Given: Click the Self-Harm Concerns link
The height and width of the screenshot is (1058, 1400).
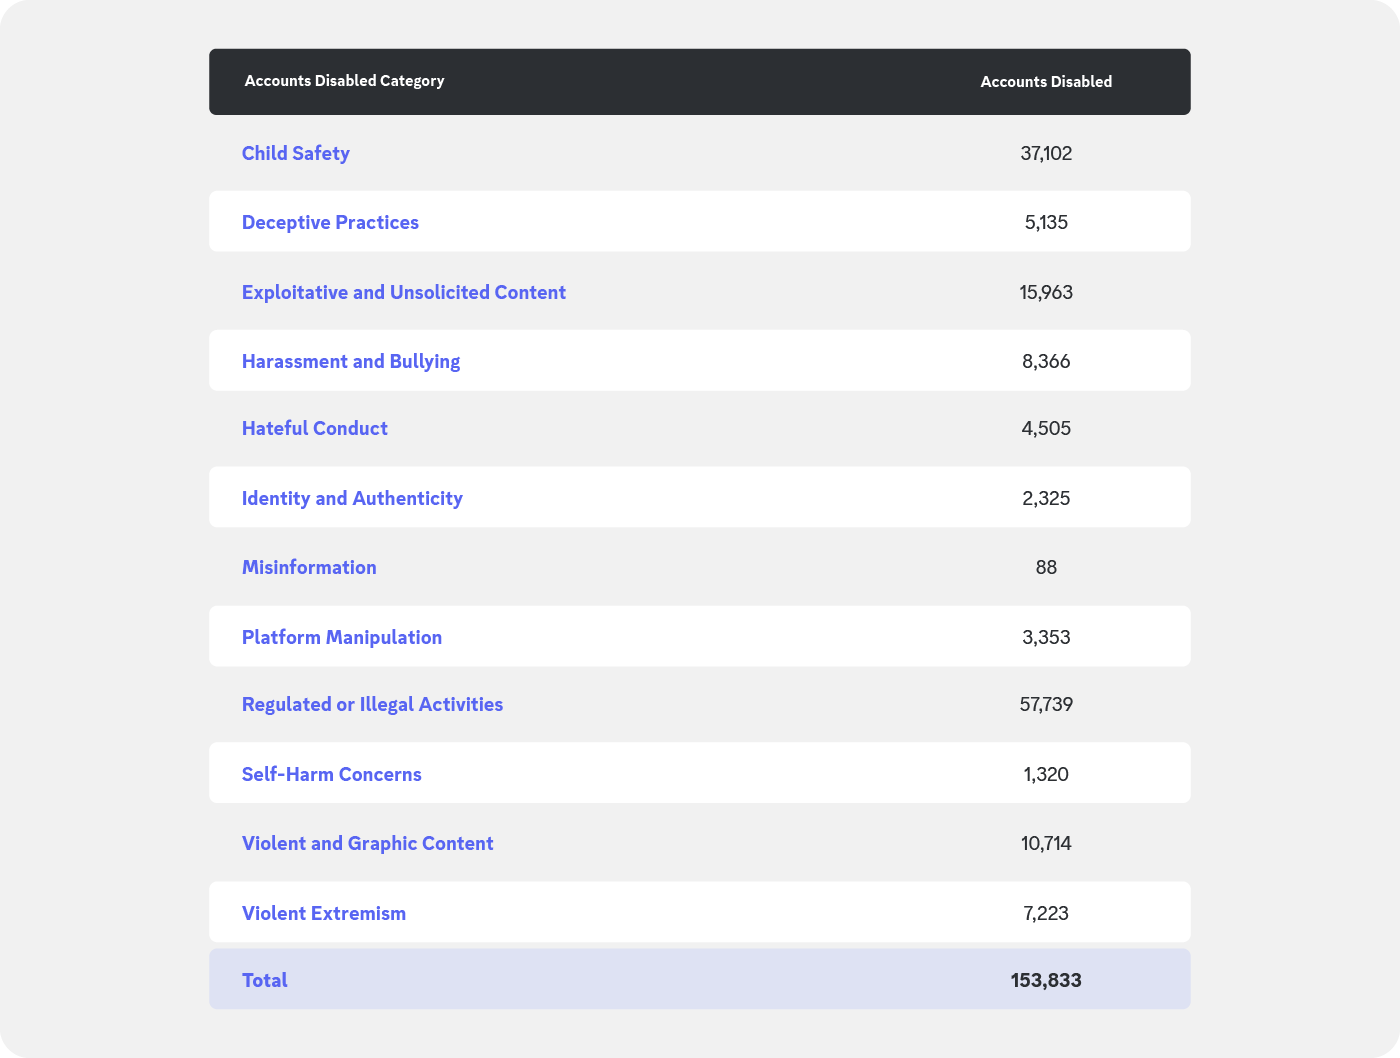Looking at the screenshot, I should click(x=331, y=774).
